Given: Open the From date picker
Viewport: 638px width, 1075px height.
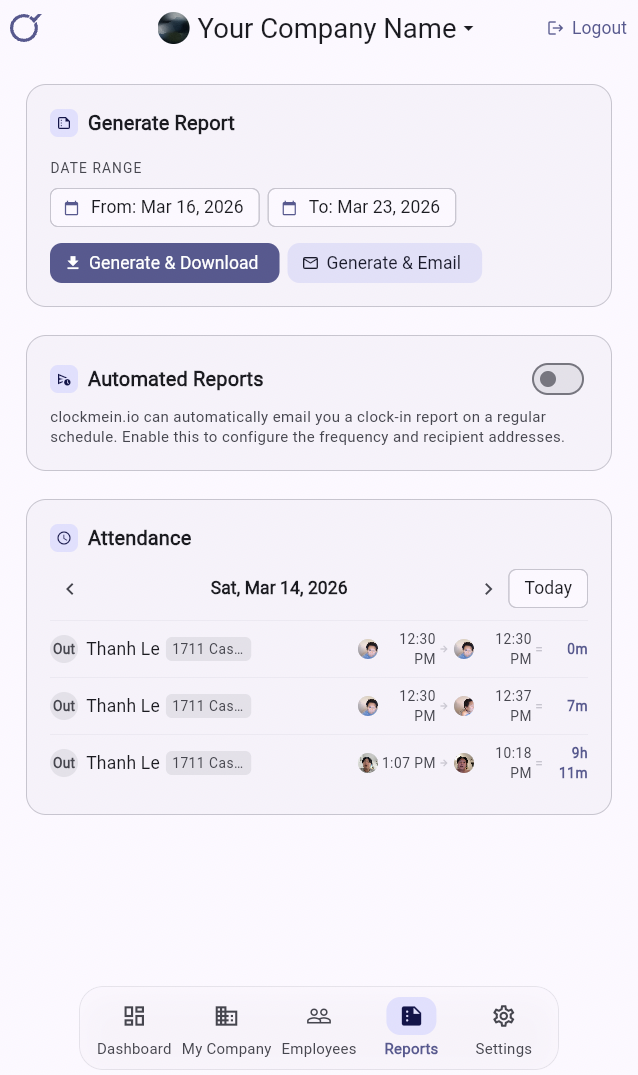Looking at the screenshot, I should point(155,207).
